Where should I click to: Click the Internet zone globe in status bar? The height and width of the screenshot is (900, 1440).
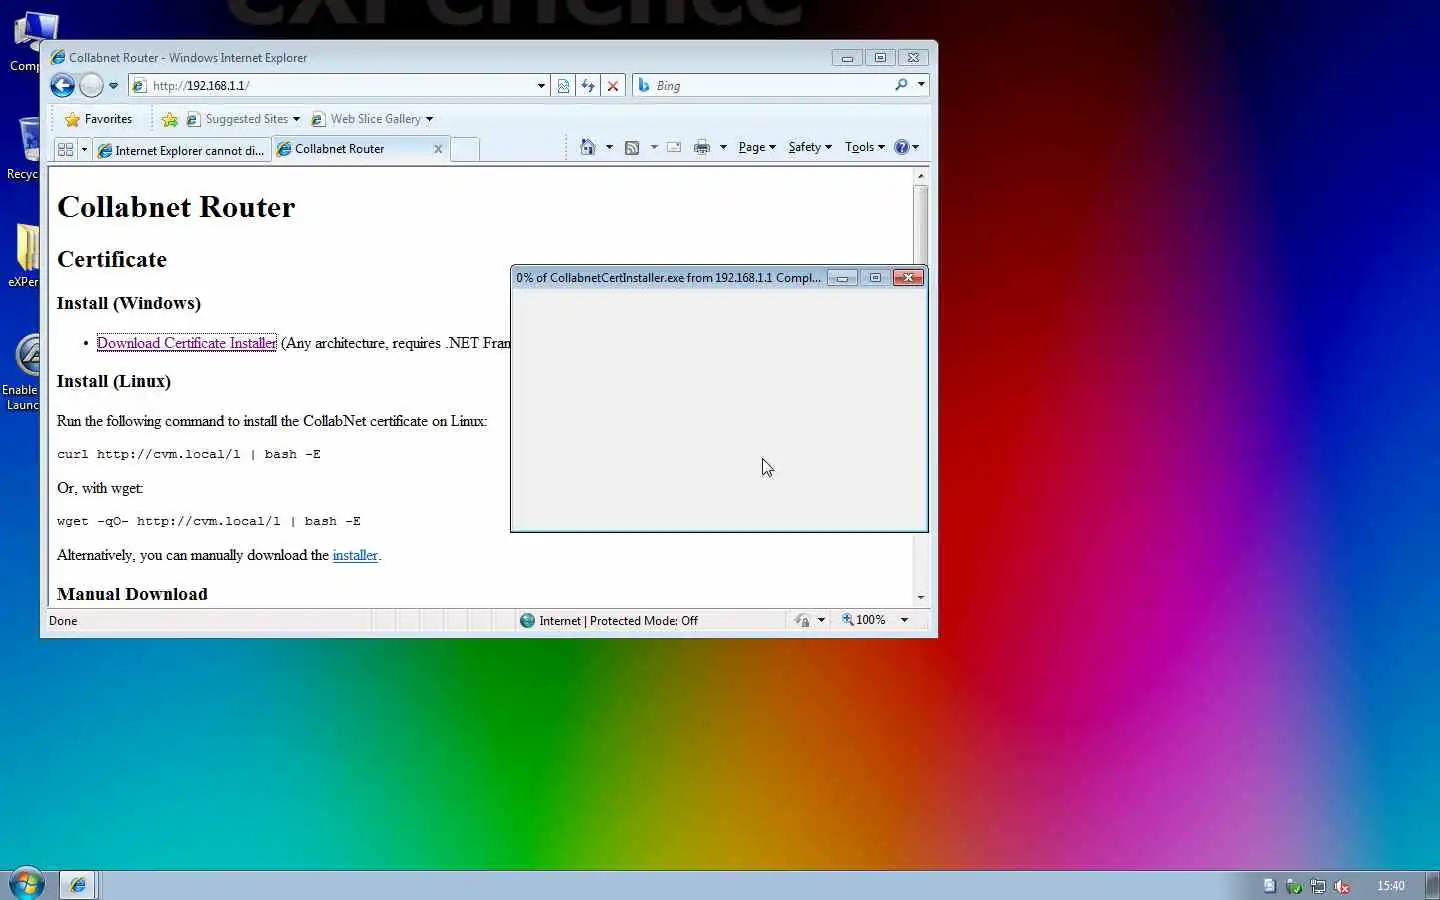[x=527, y=620]
